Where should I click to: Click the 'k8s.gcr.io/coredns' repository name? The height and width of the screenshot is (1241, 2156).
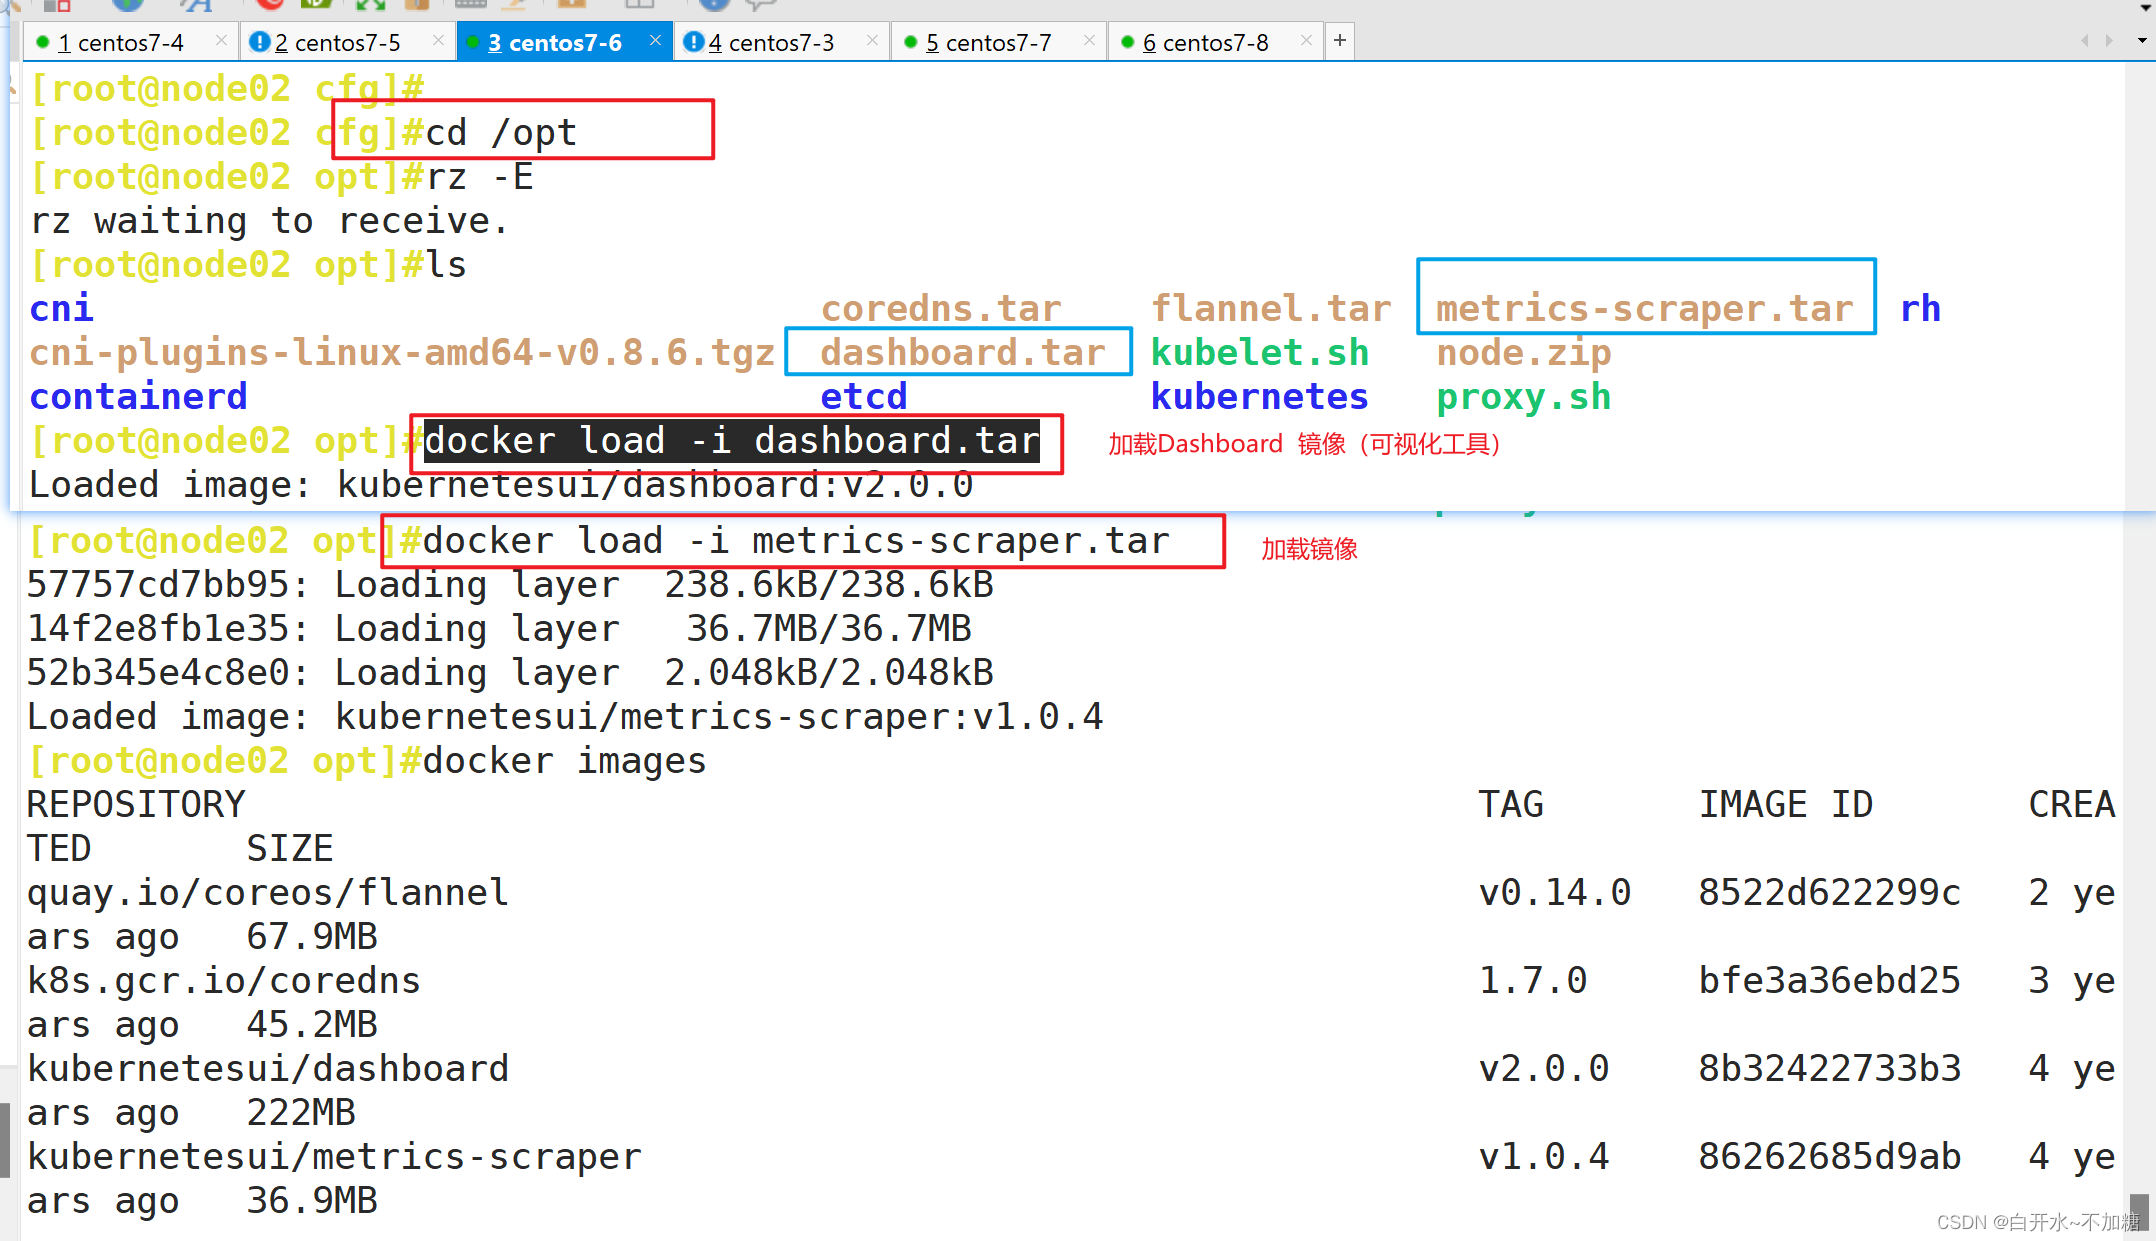(x=224, y=981)
